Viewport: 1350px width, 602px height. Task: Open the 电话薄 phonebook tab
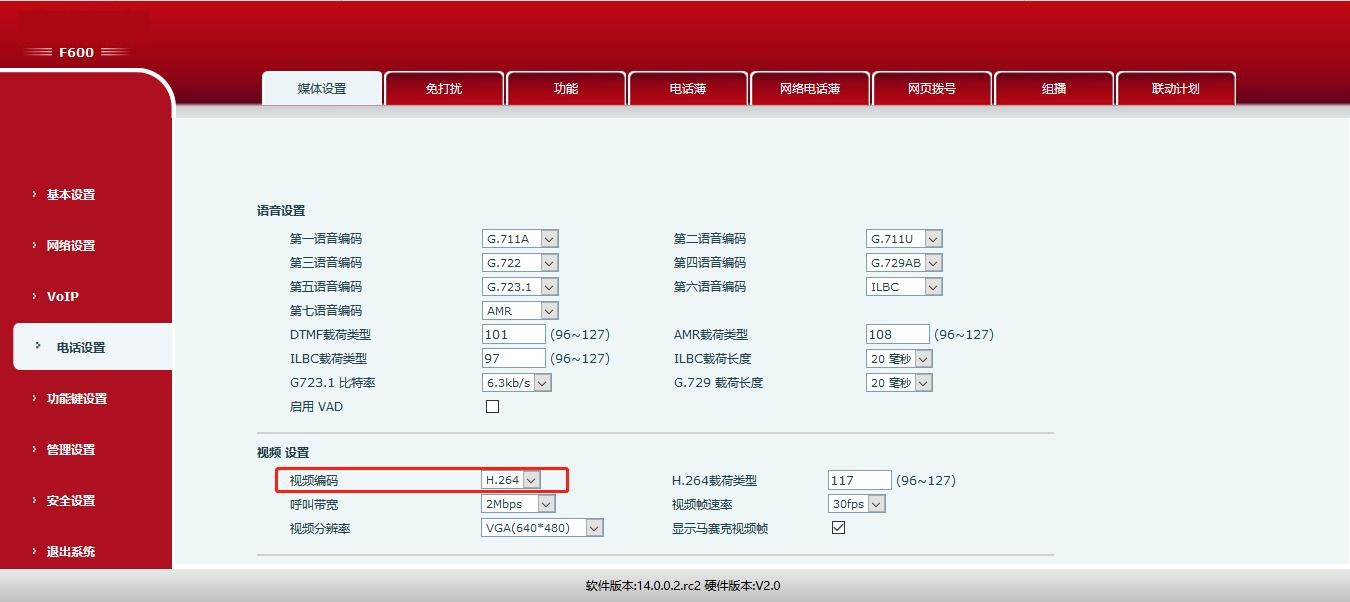pyautogui.click(x=687, y=88)
